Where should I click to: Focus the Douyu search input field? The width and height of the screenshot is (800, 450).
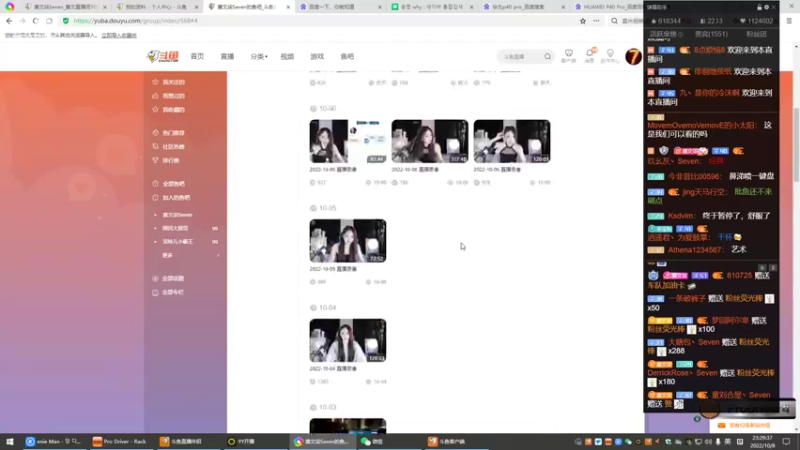pos(520,57)
